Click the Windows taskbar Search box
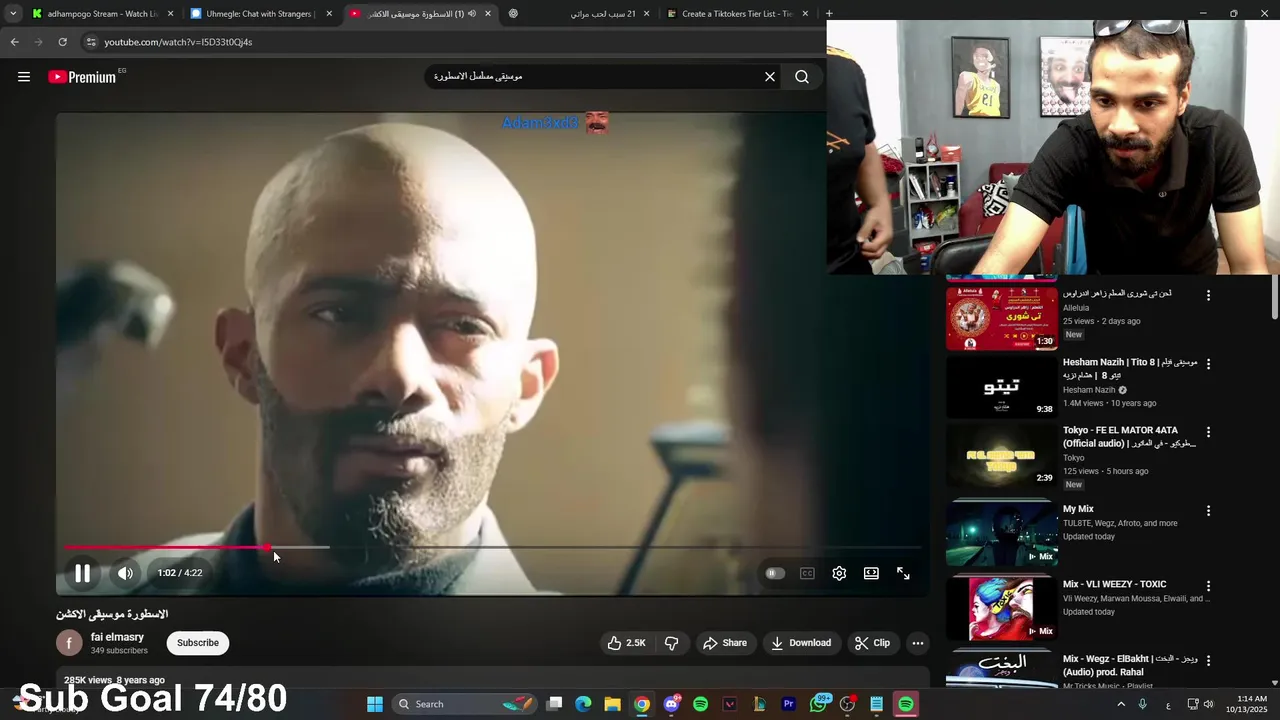The height and width of the screenshot is (720, 1280). [x=465, y=704]
